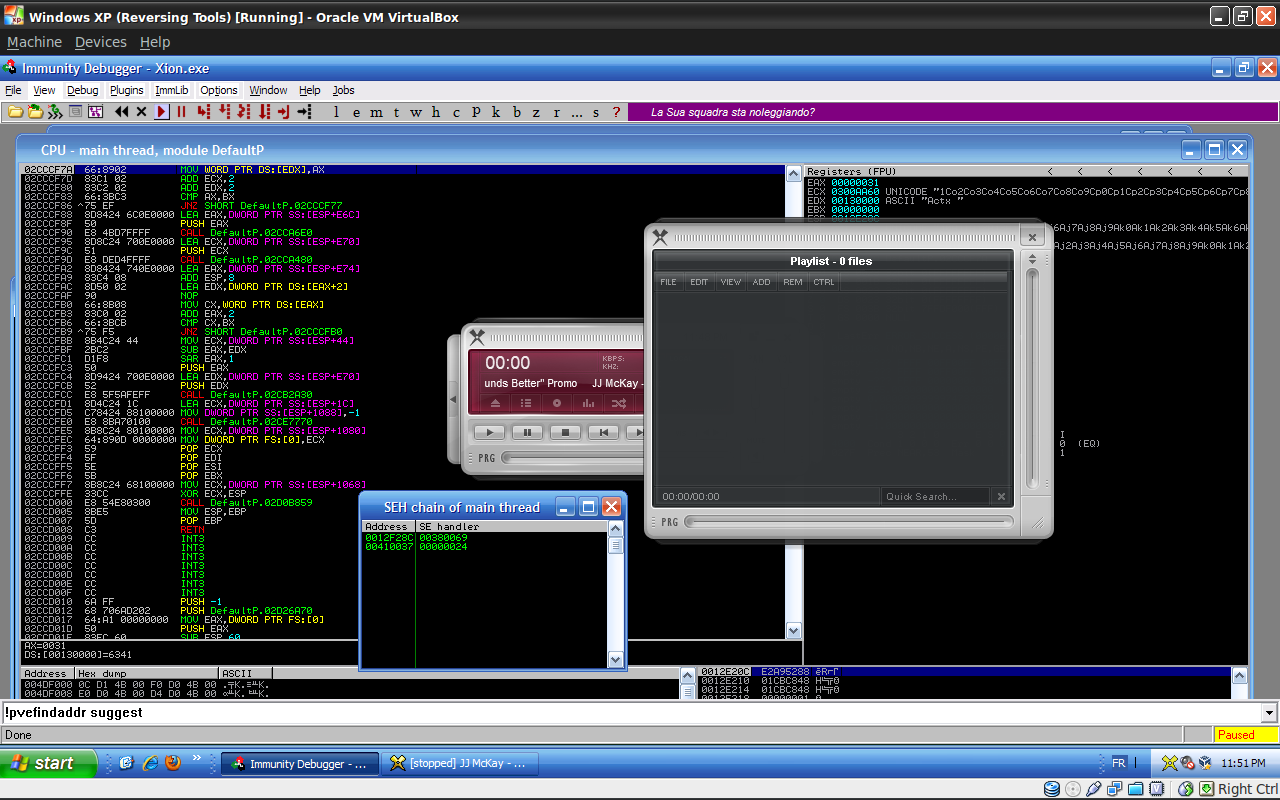Open the File menu in Immunity Debugger

[x=13, y=90]
